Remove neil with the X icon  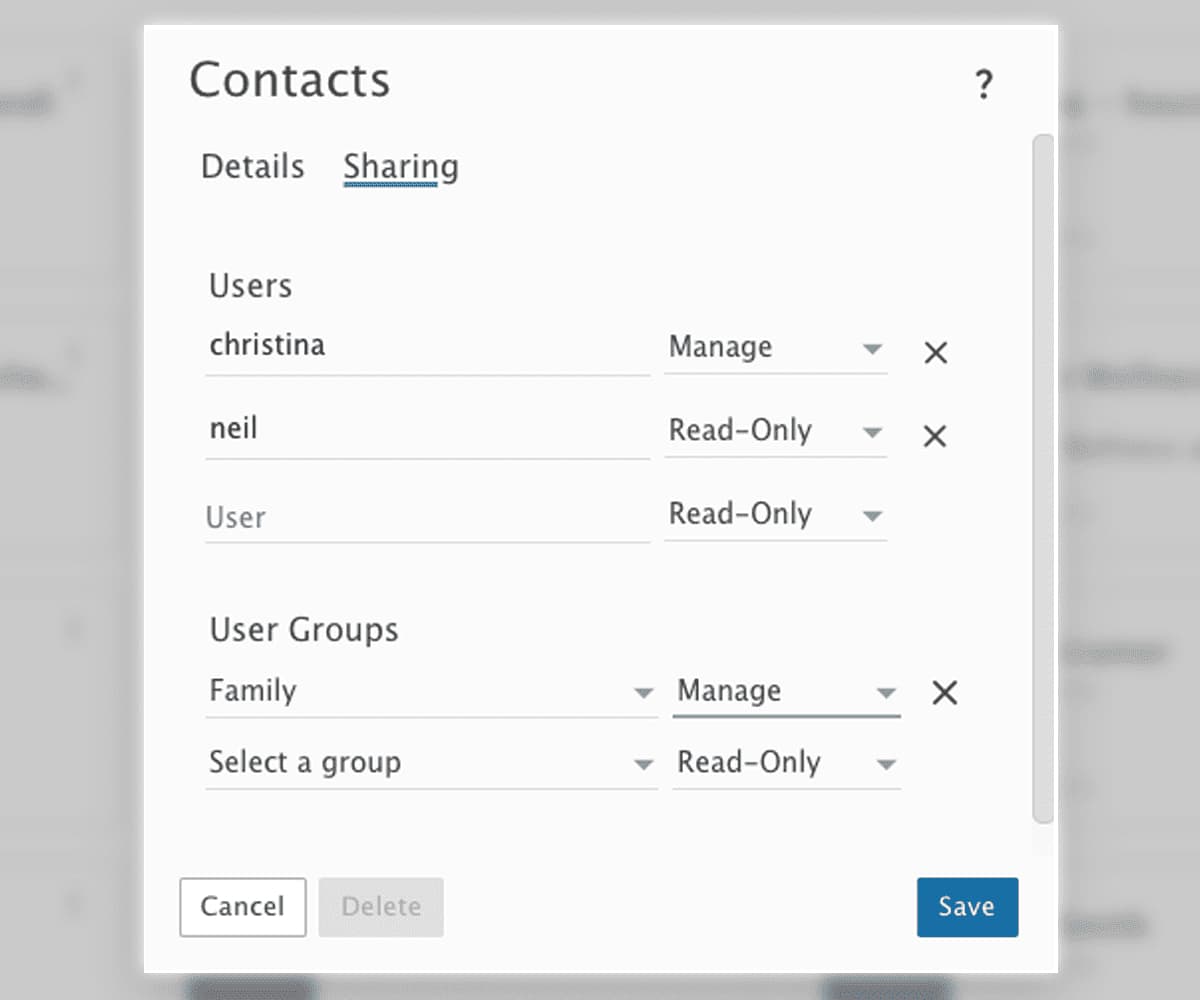[934, 436]
